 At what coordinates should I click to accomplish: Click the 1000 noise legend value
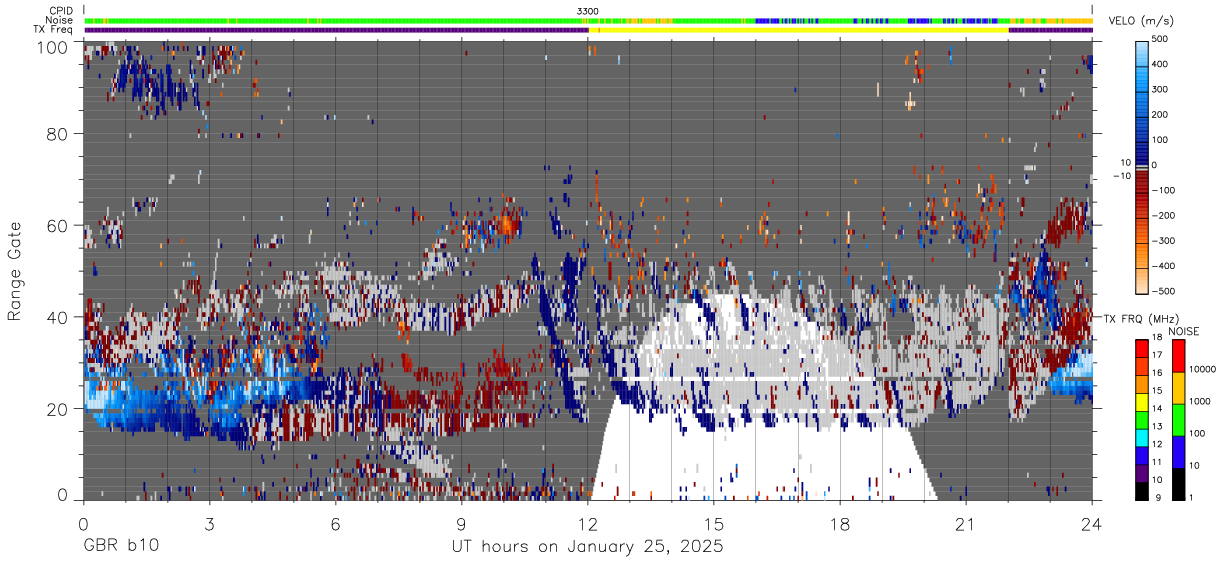[x=1199, y=401]
